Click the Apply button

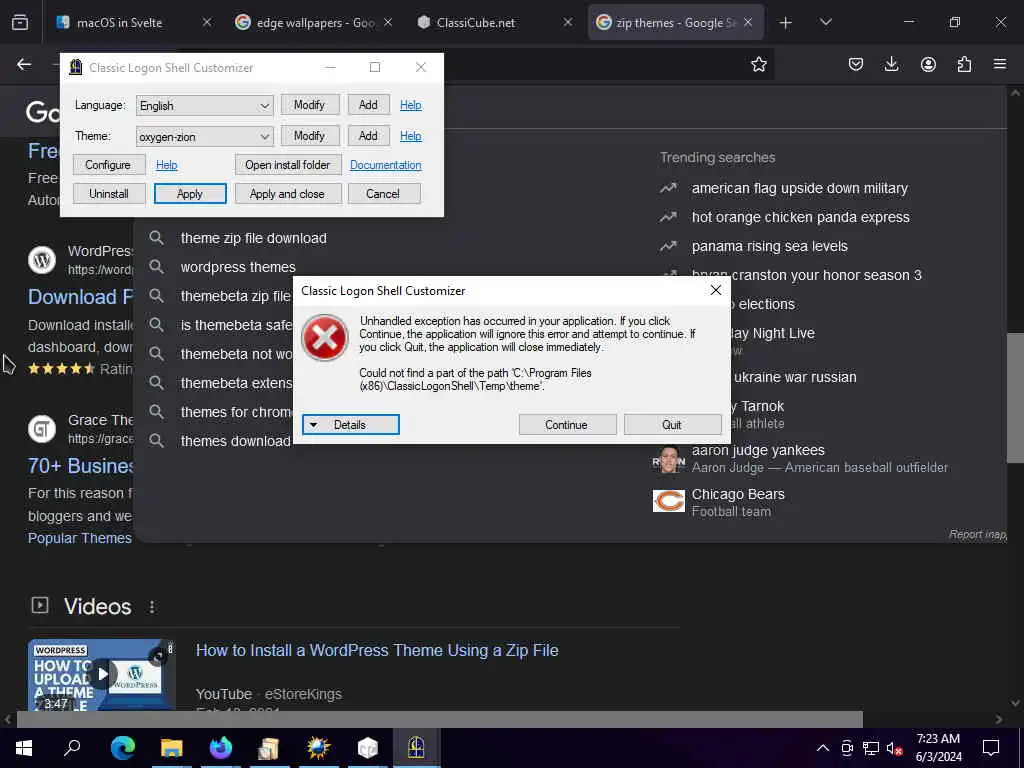[x=190, y=194]
